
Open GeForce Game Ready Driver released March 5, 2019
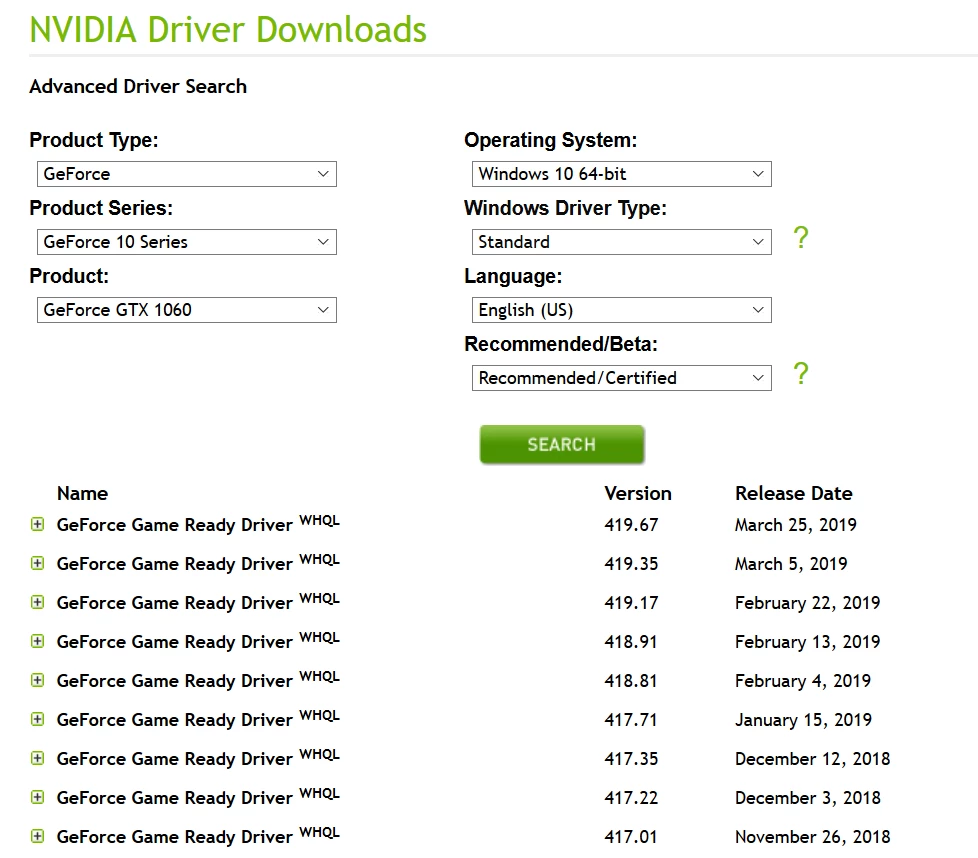(198, 564)
